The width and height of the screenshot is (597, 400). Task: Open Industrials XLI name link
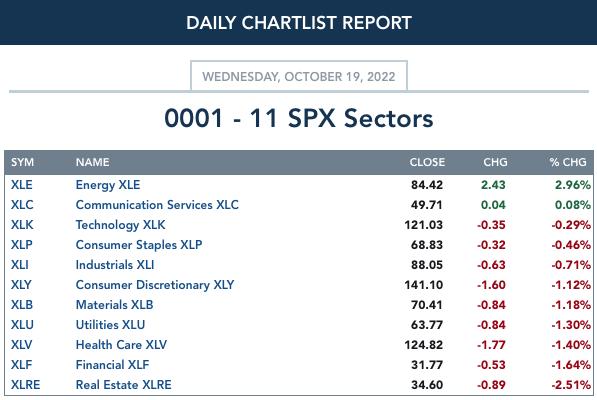[115, 265]
